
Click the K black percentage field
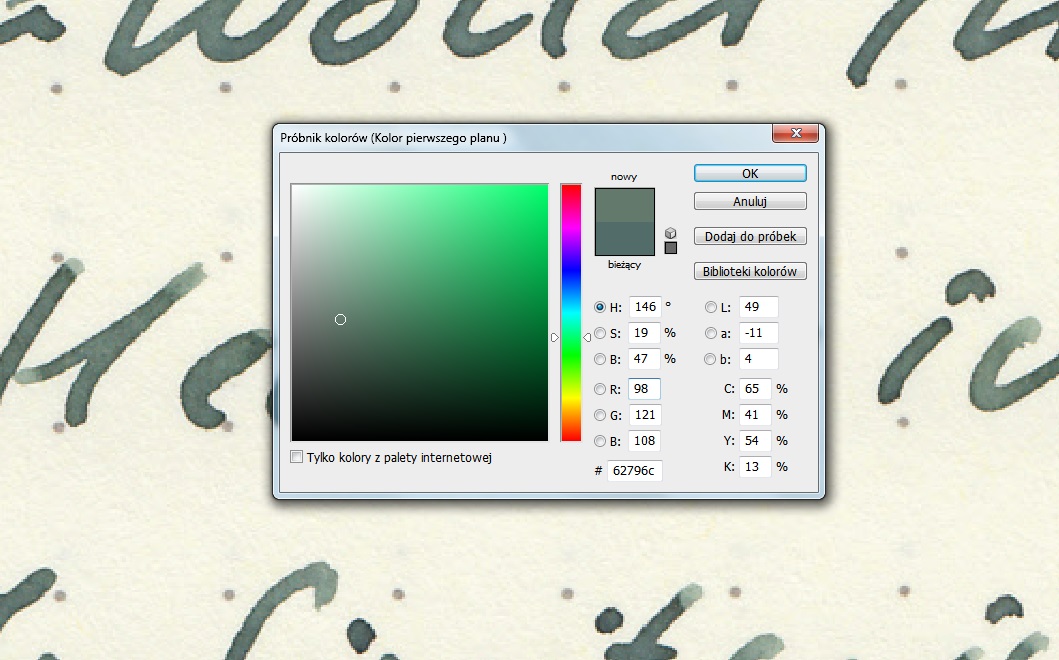pyautogui.click(x=755, y=467)
